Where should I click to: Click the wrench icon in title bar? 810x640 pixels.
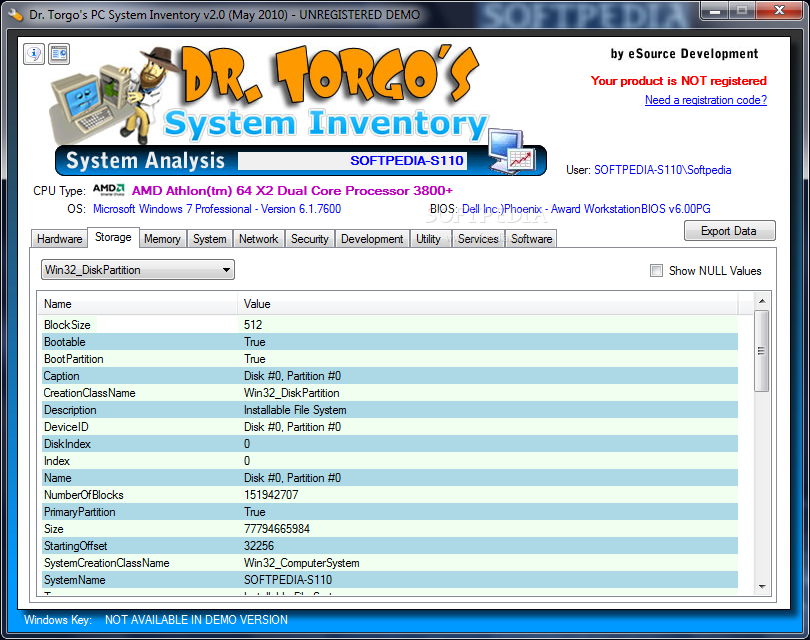coord(15,14)
